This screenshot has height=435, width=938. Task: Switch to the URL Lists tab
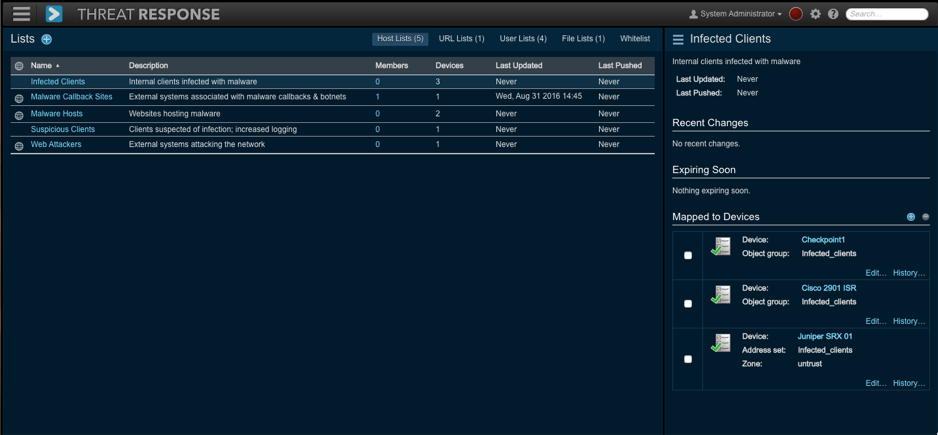[461, 39]
